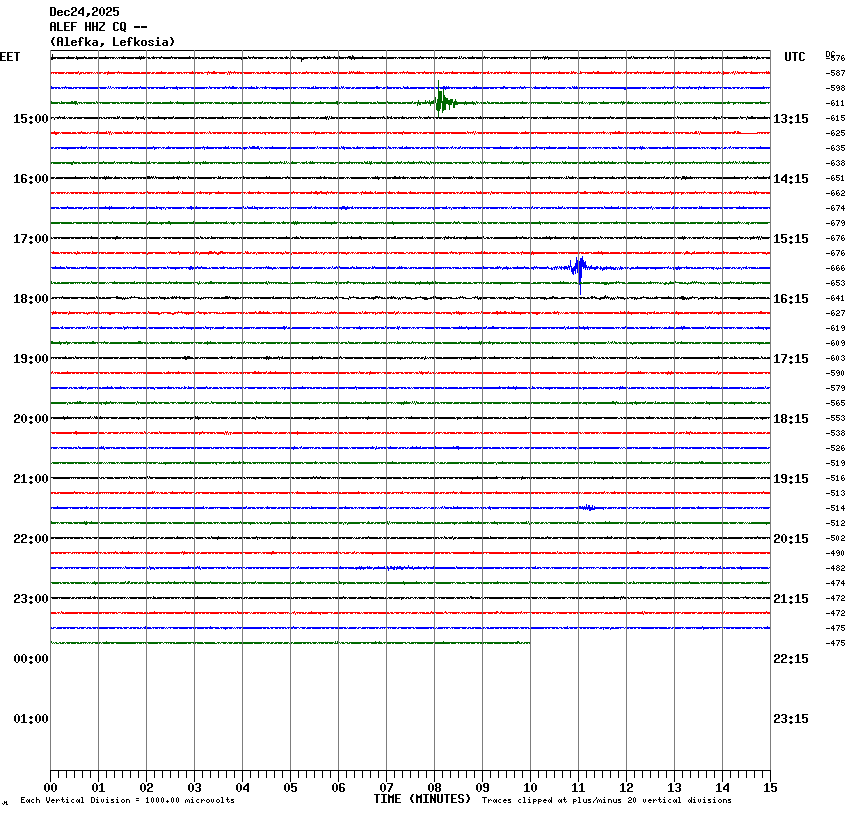Click the 16:15 UTC time label
Viewport: 850px width, 814px height.
[x=790, y=299]
